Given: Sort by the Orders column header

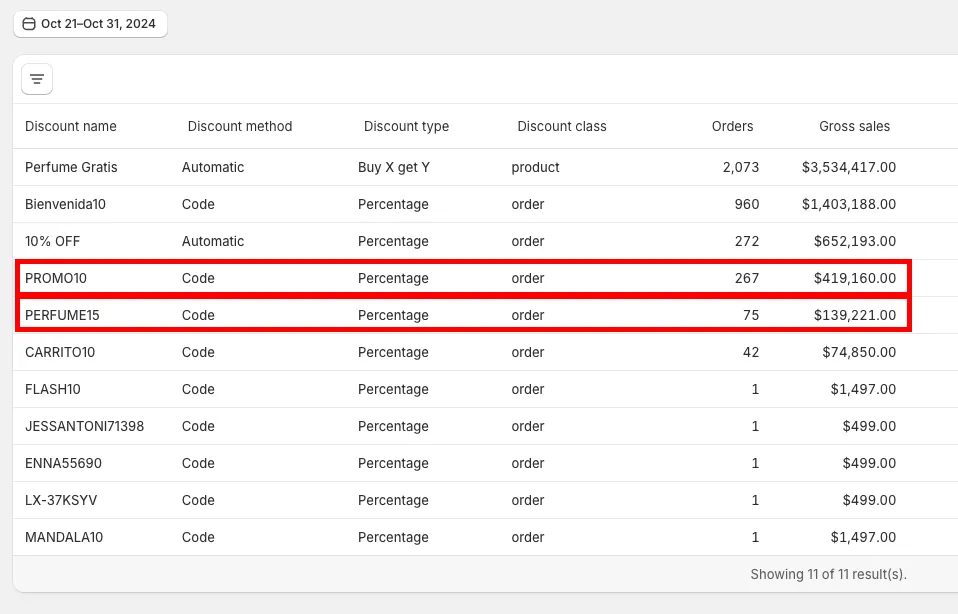Looking at the screenshot, I should pos(732,126).
